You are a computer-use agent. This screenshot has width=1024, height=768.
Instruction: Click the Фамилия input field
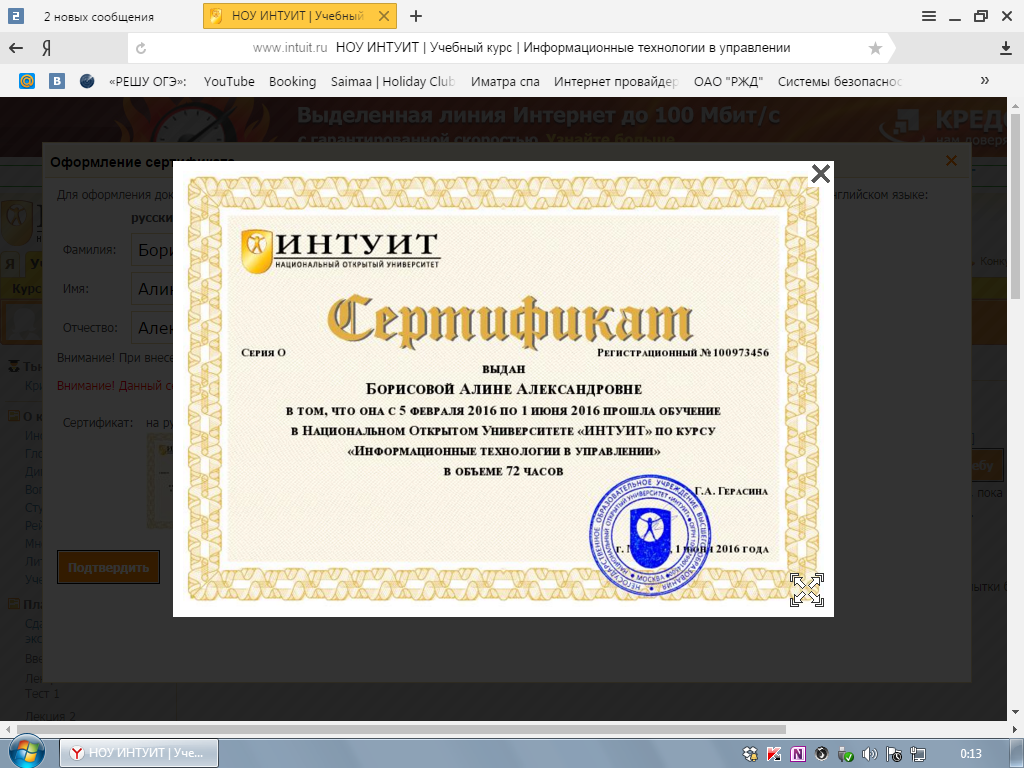pos(152,250)
